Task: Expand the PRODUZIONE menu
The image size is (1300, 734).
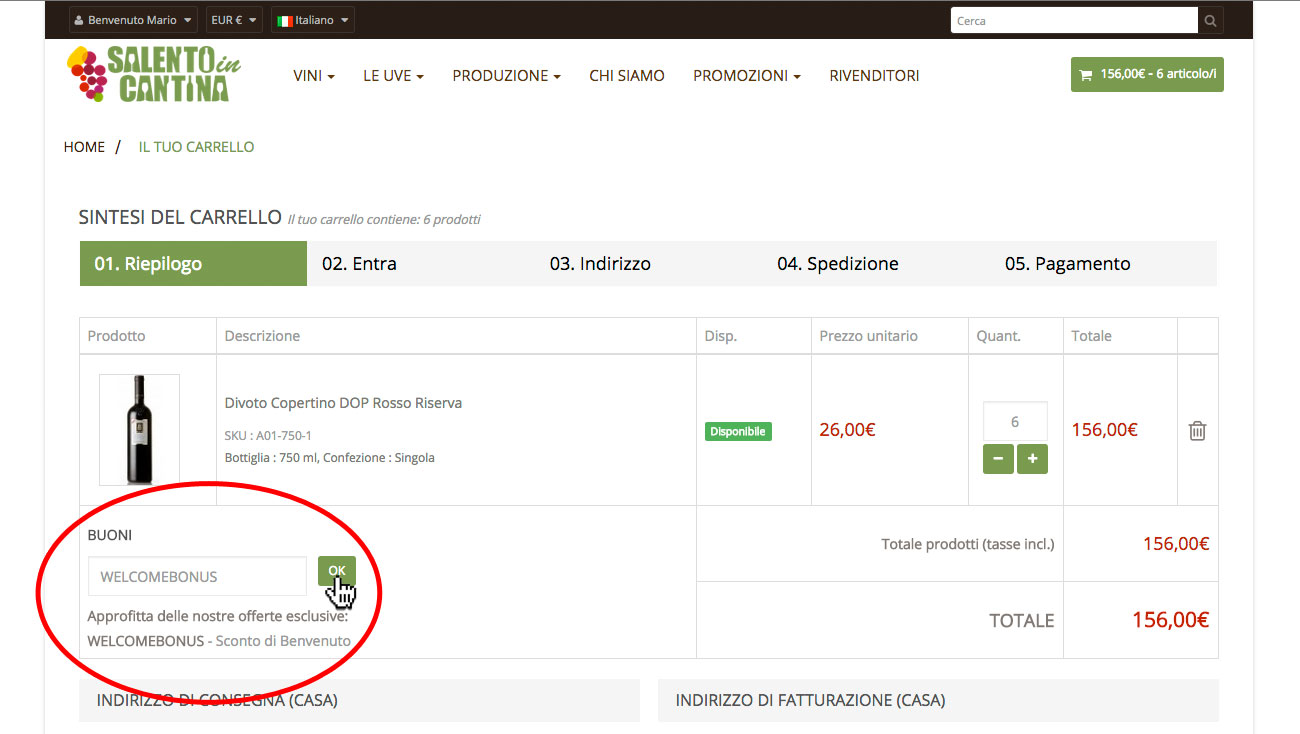Action: (x=506, y=76)
